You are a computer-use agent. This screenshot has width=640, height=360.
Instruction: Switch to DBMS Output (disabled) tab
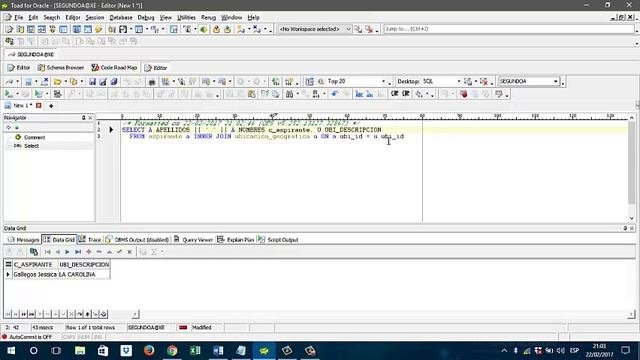pos(137,240)
